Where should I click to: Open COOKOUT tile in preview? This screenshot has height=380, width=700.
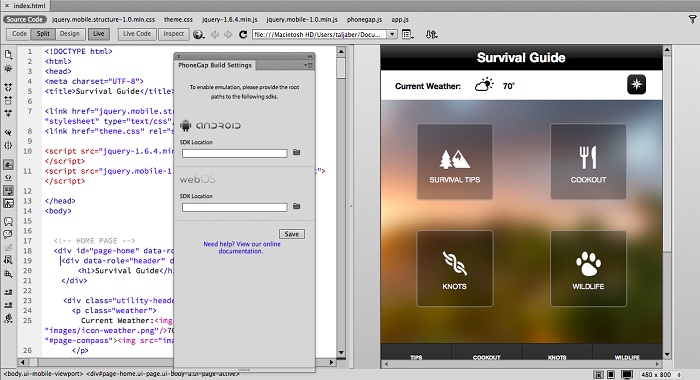point(588,162)
